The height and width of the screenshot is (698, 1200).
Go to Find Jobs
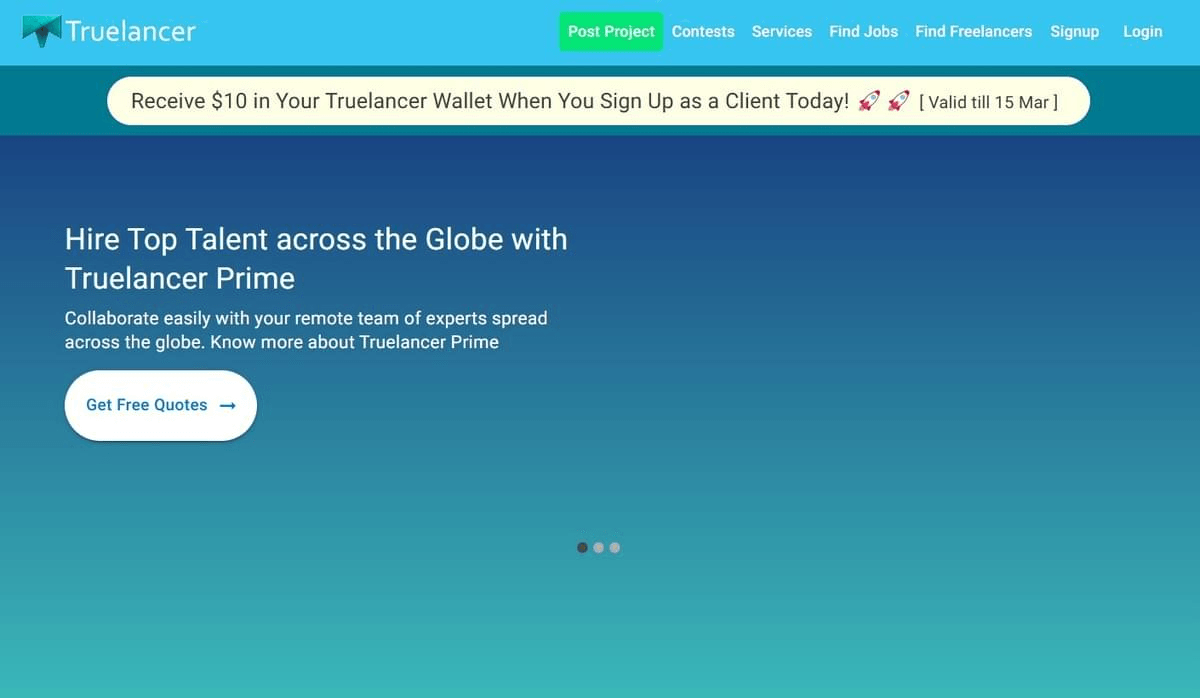(x=864, y=32)
